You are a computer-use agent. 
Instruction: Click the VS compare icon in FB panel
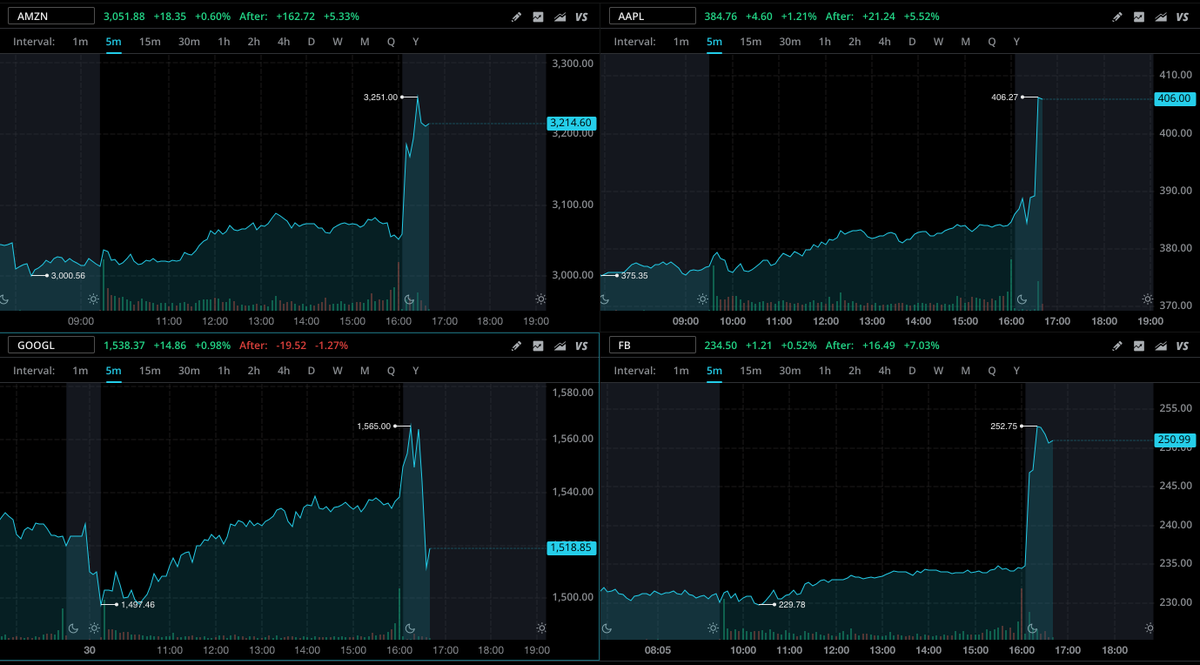[x=1183, y=346]
